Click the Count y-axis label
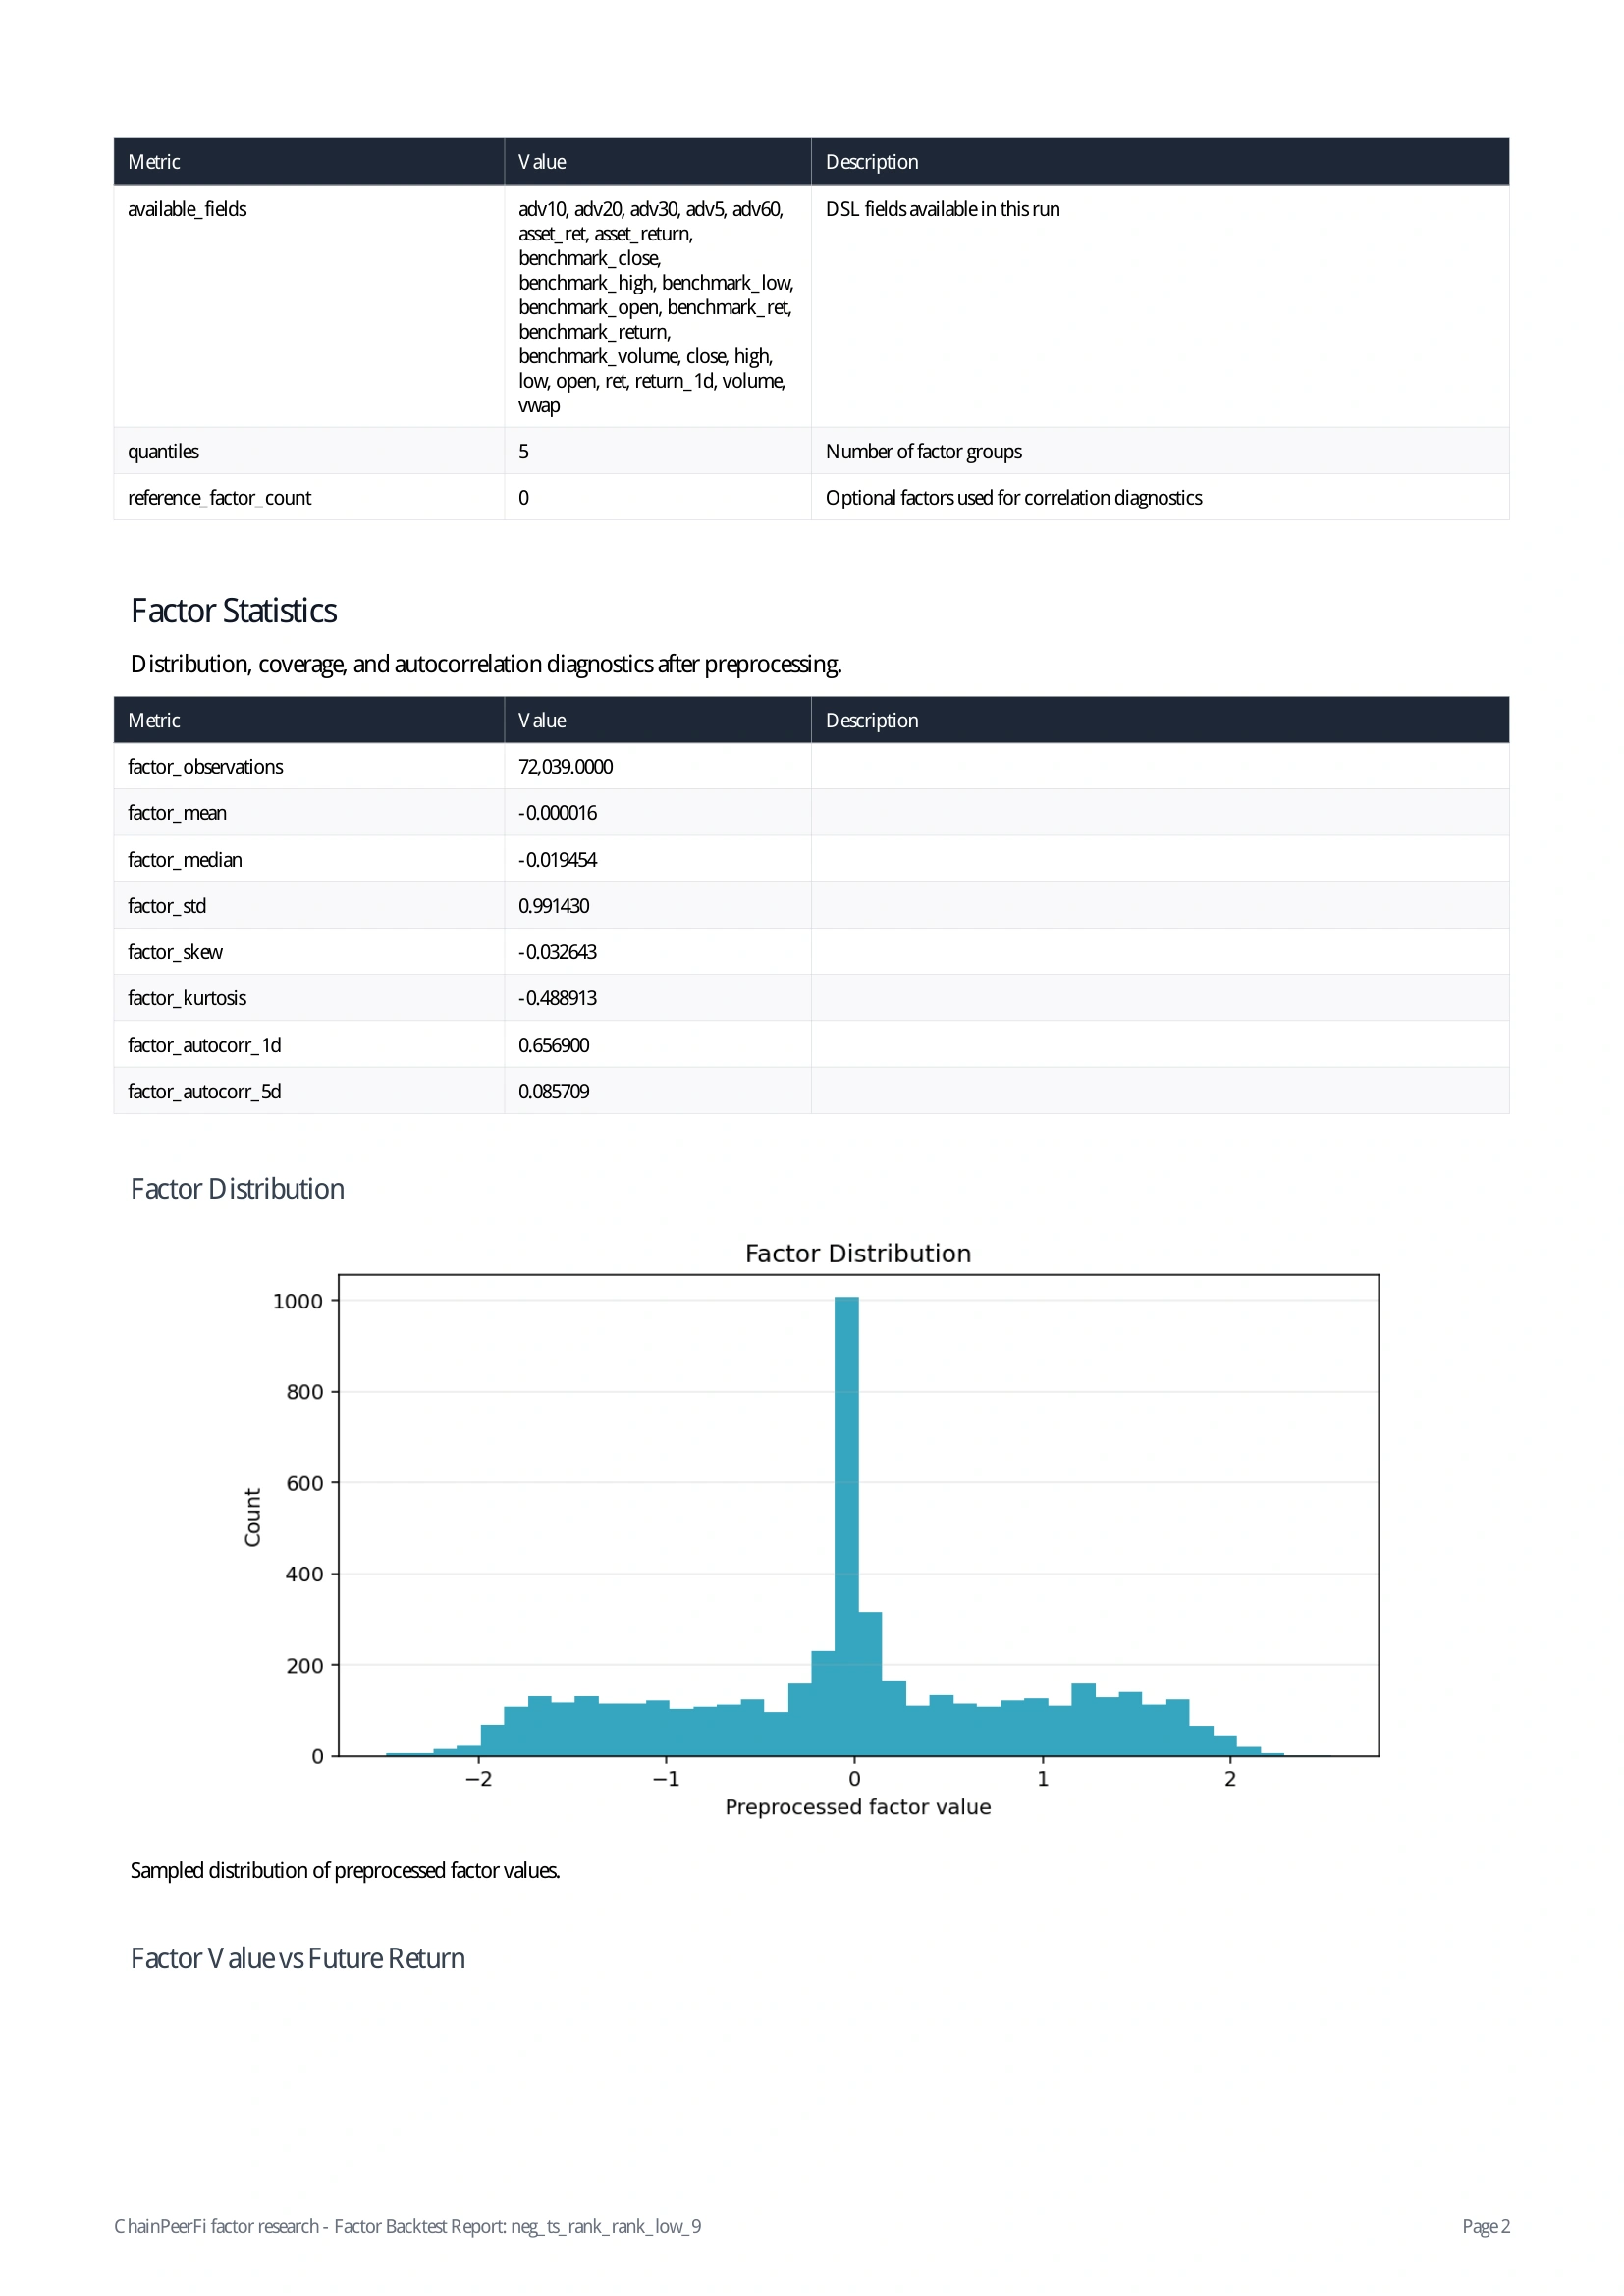The height and width of the screenshot is (2296, 1624). 252,1516
